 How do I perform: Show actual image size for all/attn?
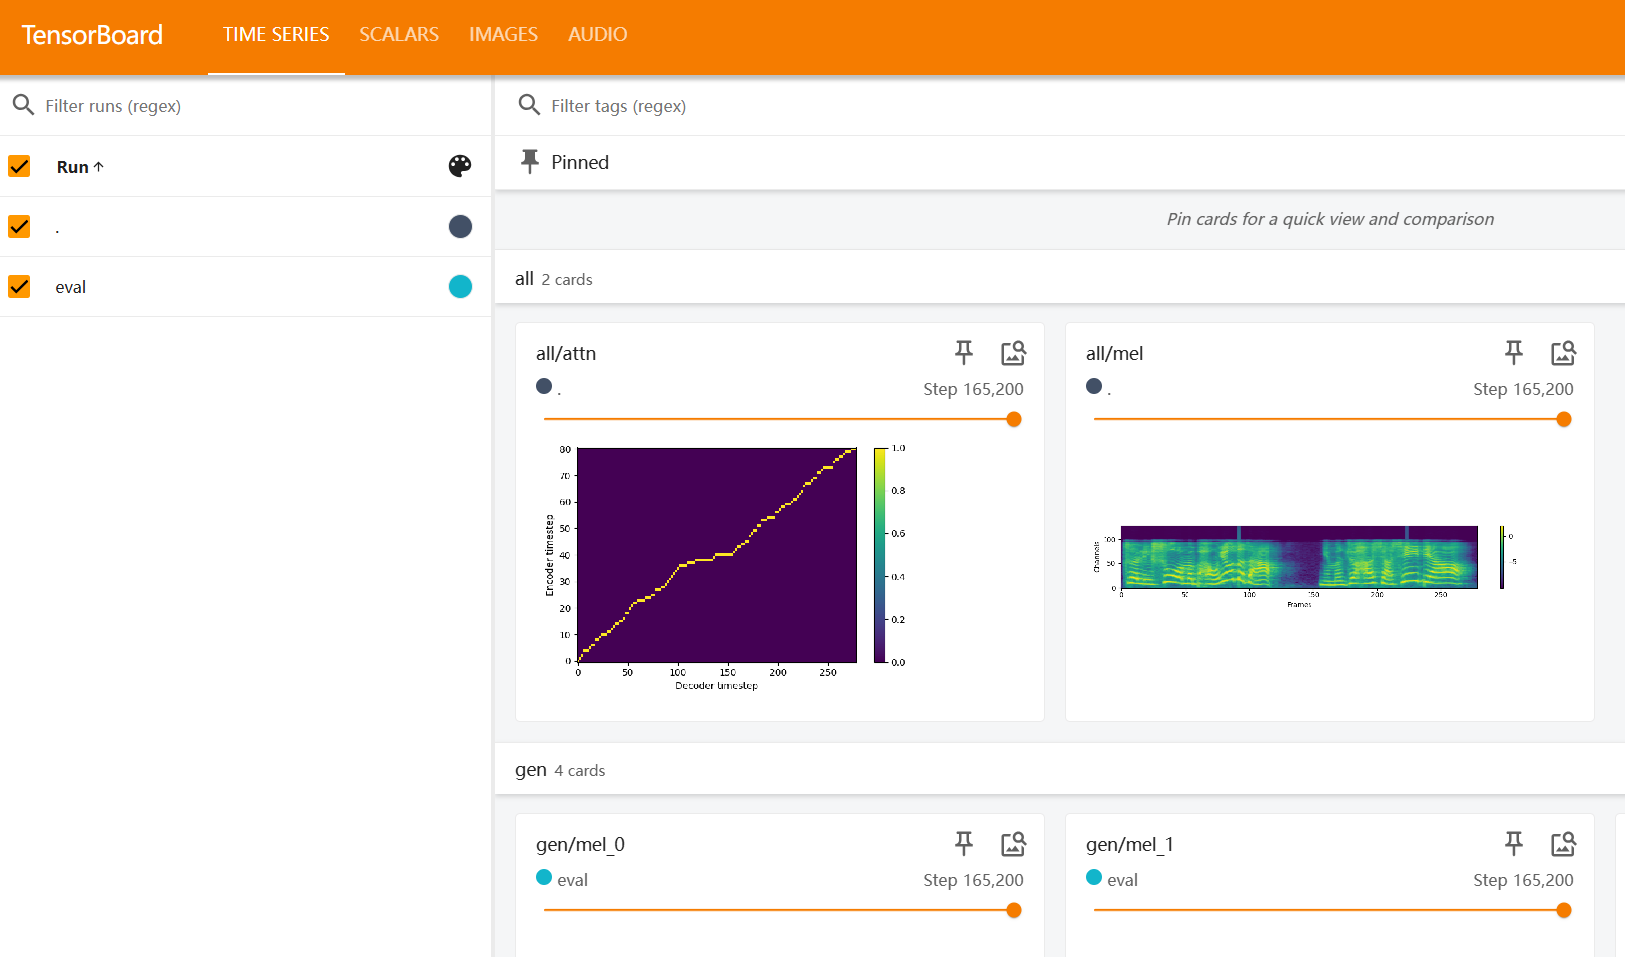(x=1014, y=352)
